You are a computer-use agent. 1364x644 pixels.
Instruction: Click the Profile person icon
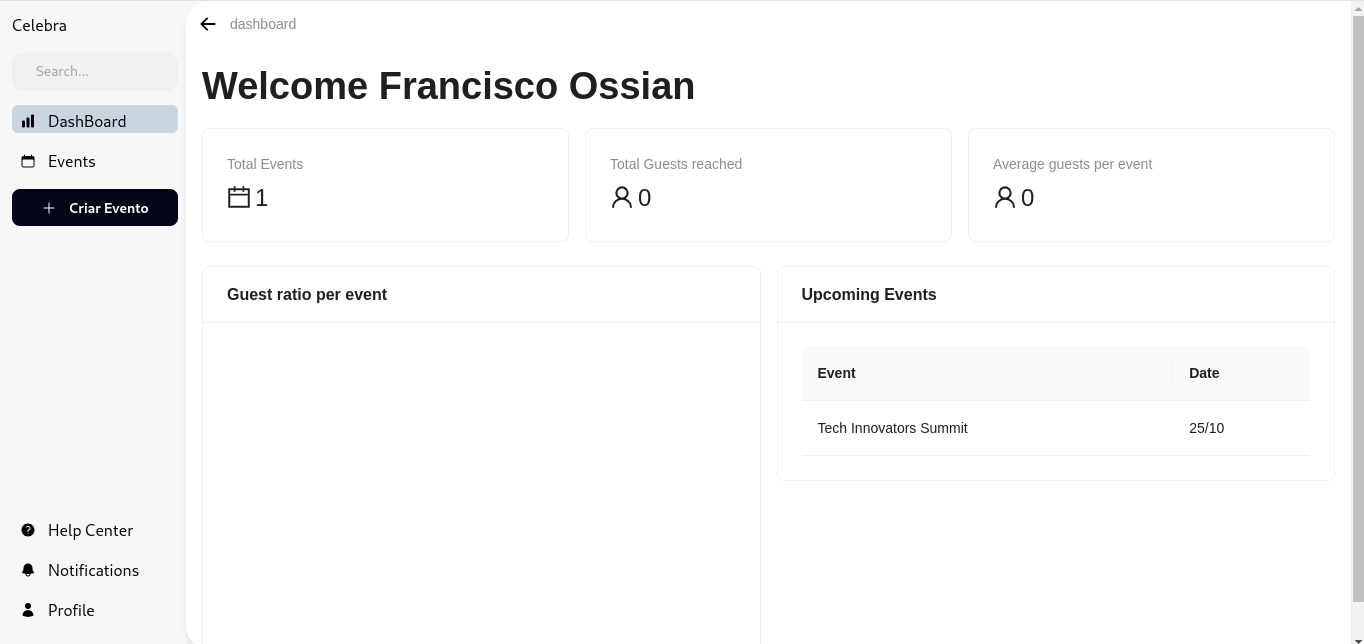tap(28, 610)
